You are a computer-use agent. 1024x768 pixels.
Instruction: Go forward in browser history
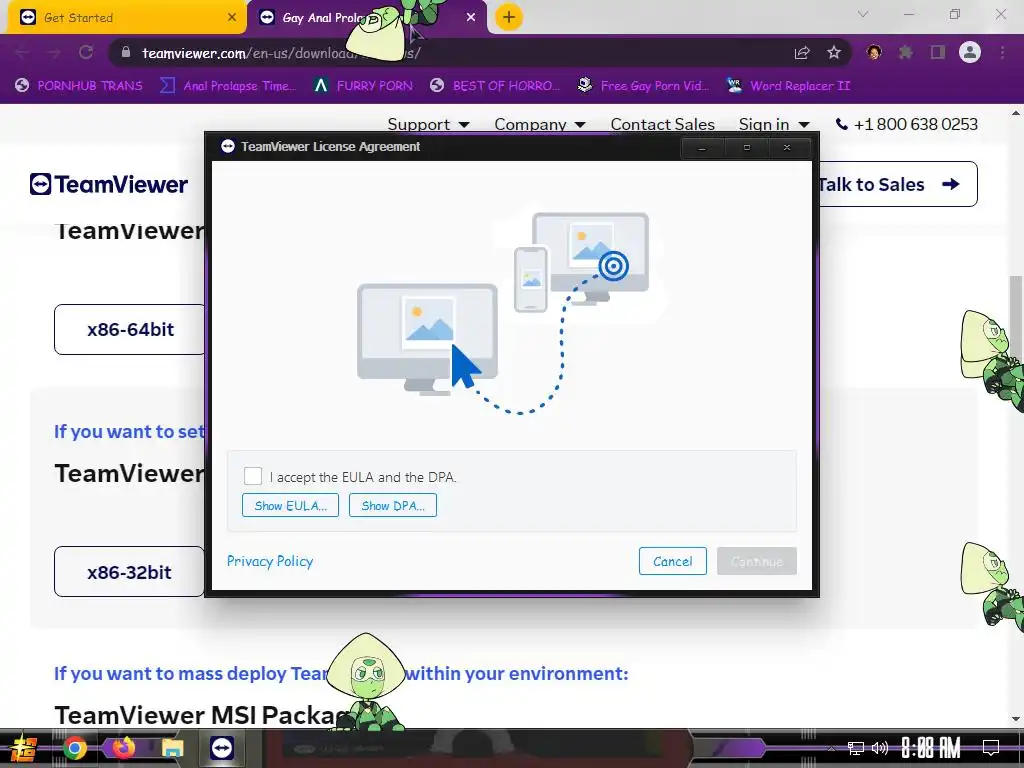click(54, 53)
